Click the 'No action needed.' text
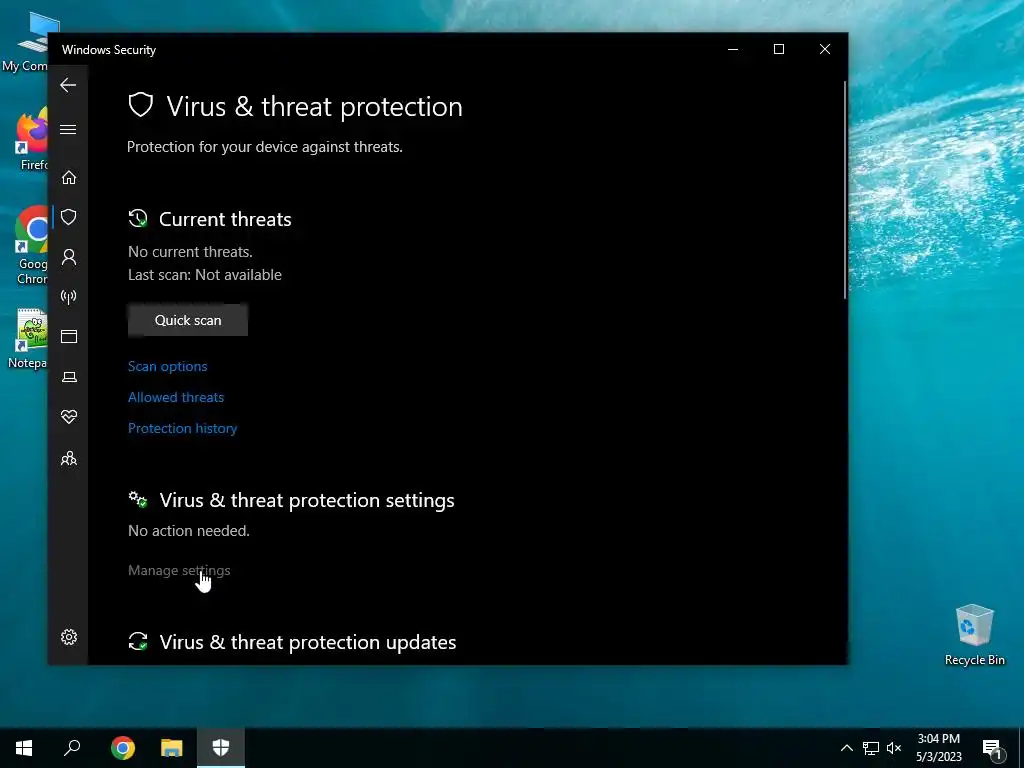 [x=189, y=531]
